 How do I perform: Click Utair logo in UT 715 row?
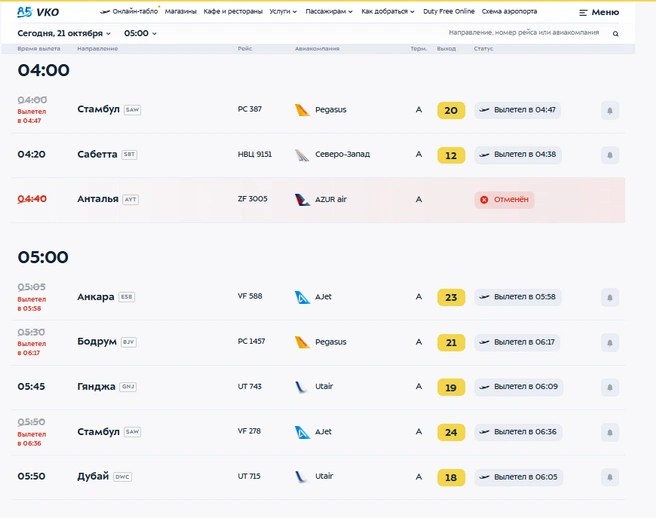coord(301,477)
